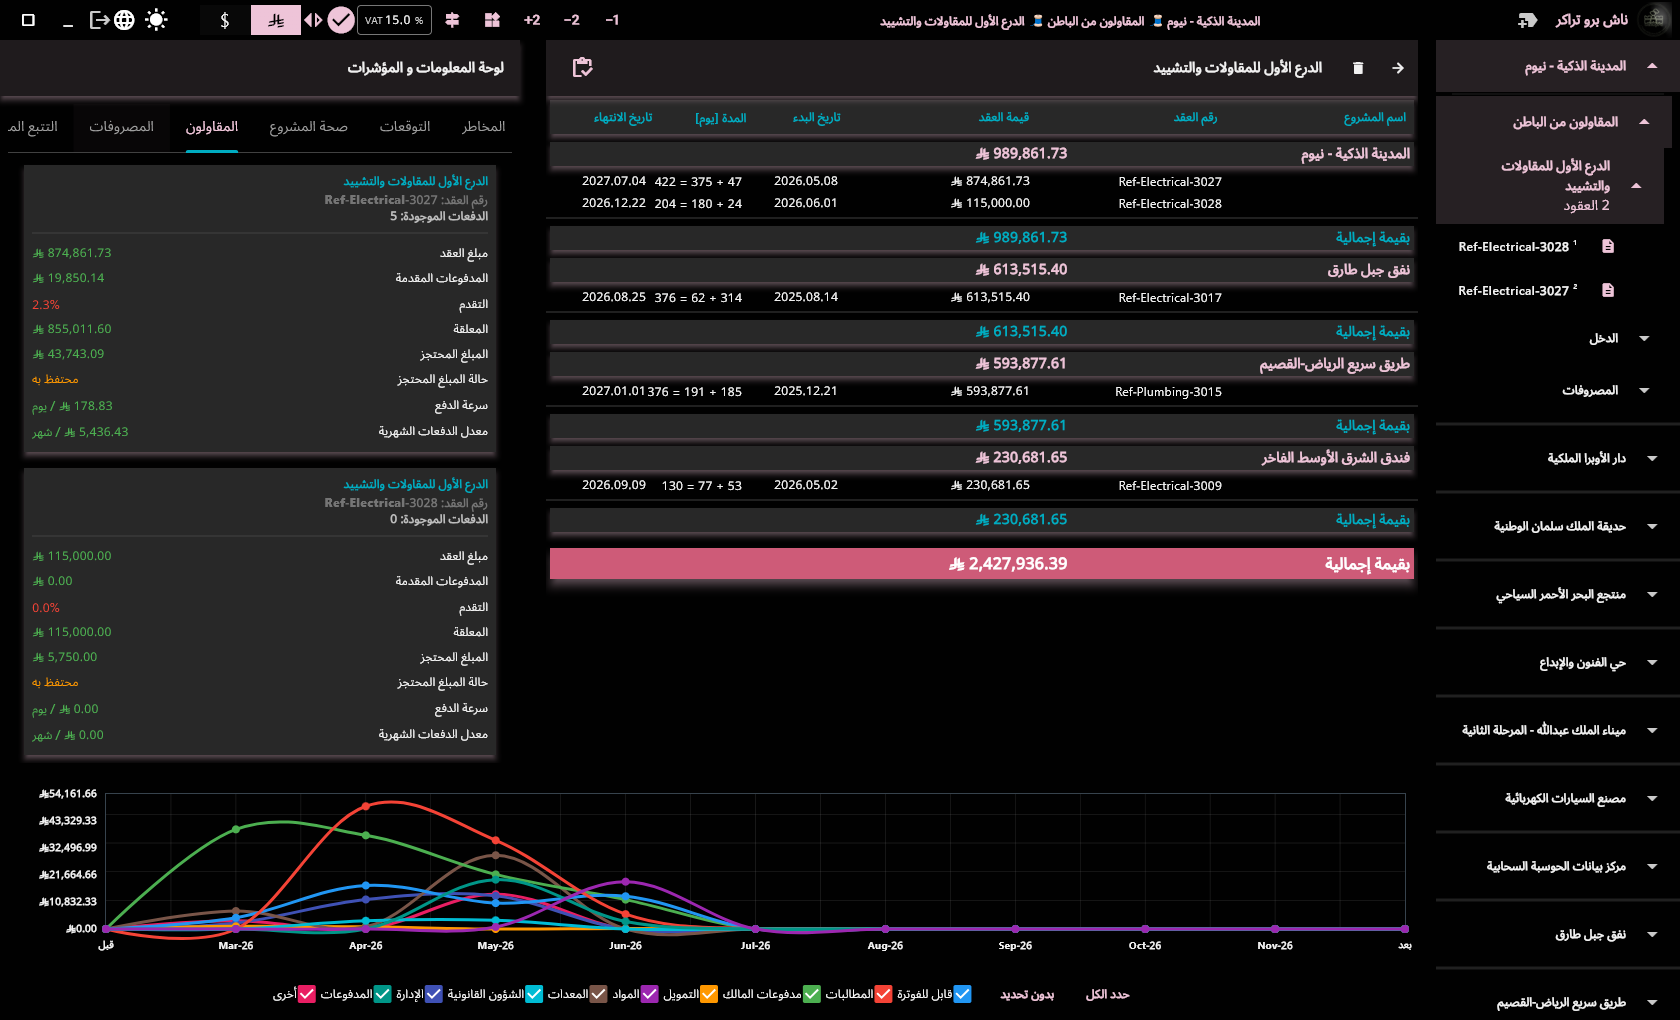Open the صحة المشروع tab
Screen dimensions: 1680x1020
click(x=308, y=127)
